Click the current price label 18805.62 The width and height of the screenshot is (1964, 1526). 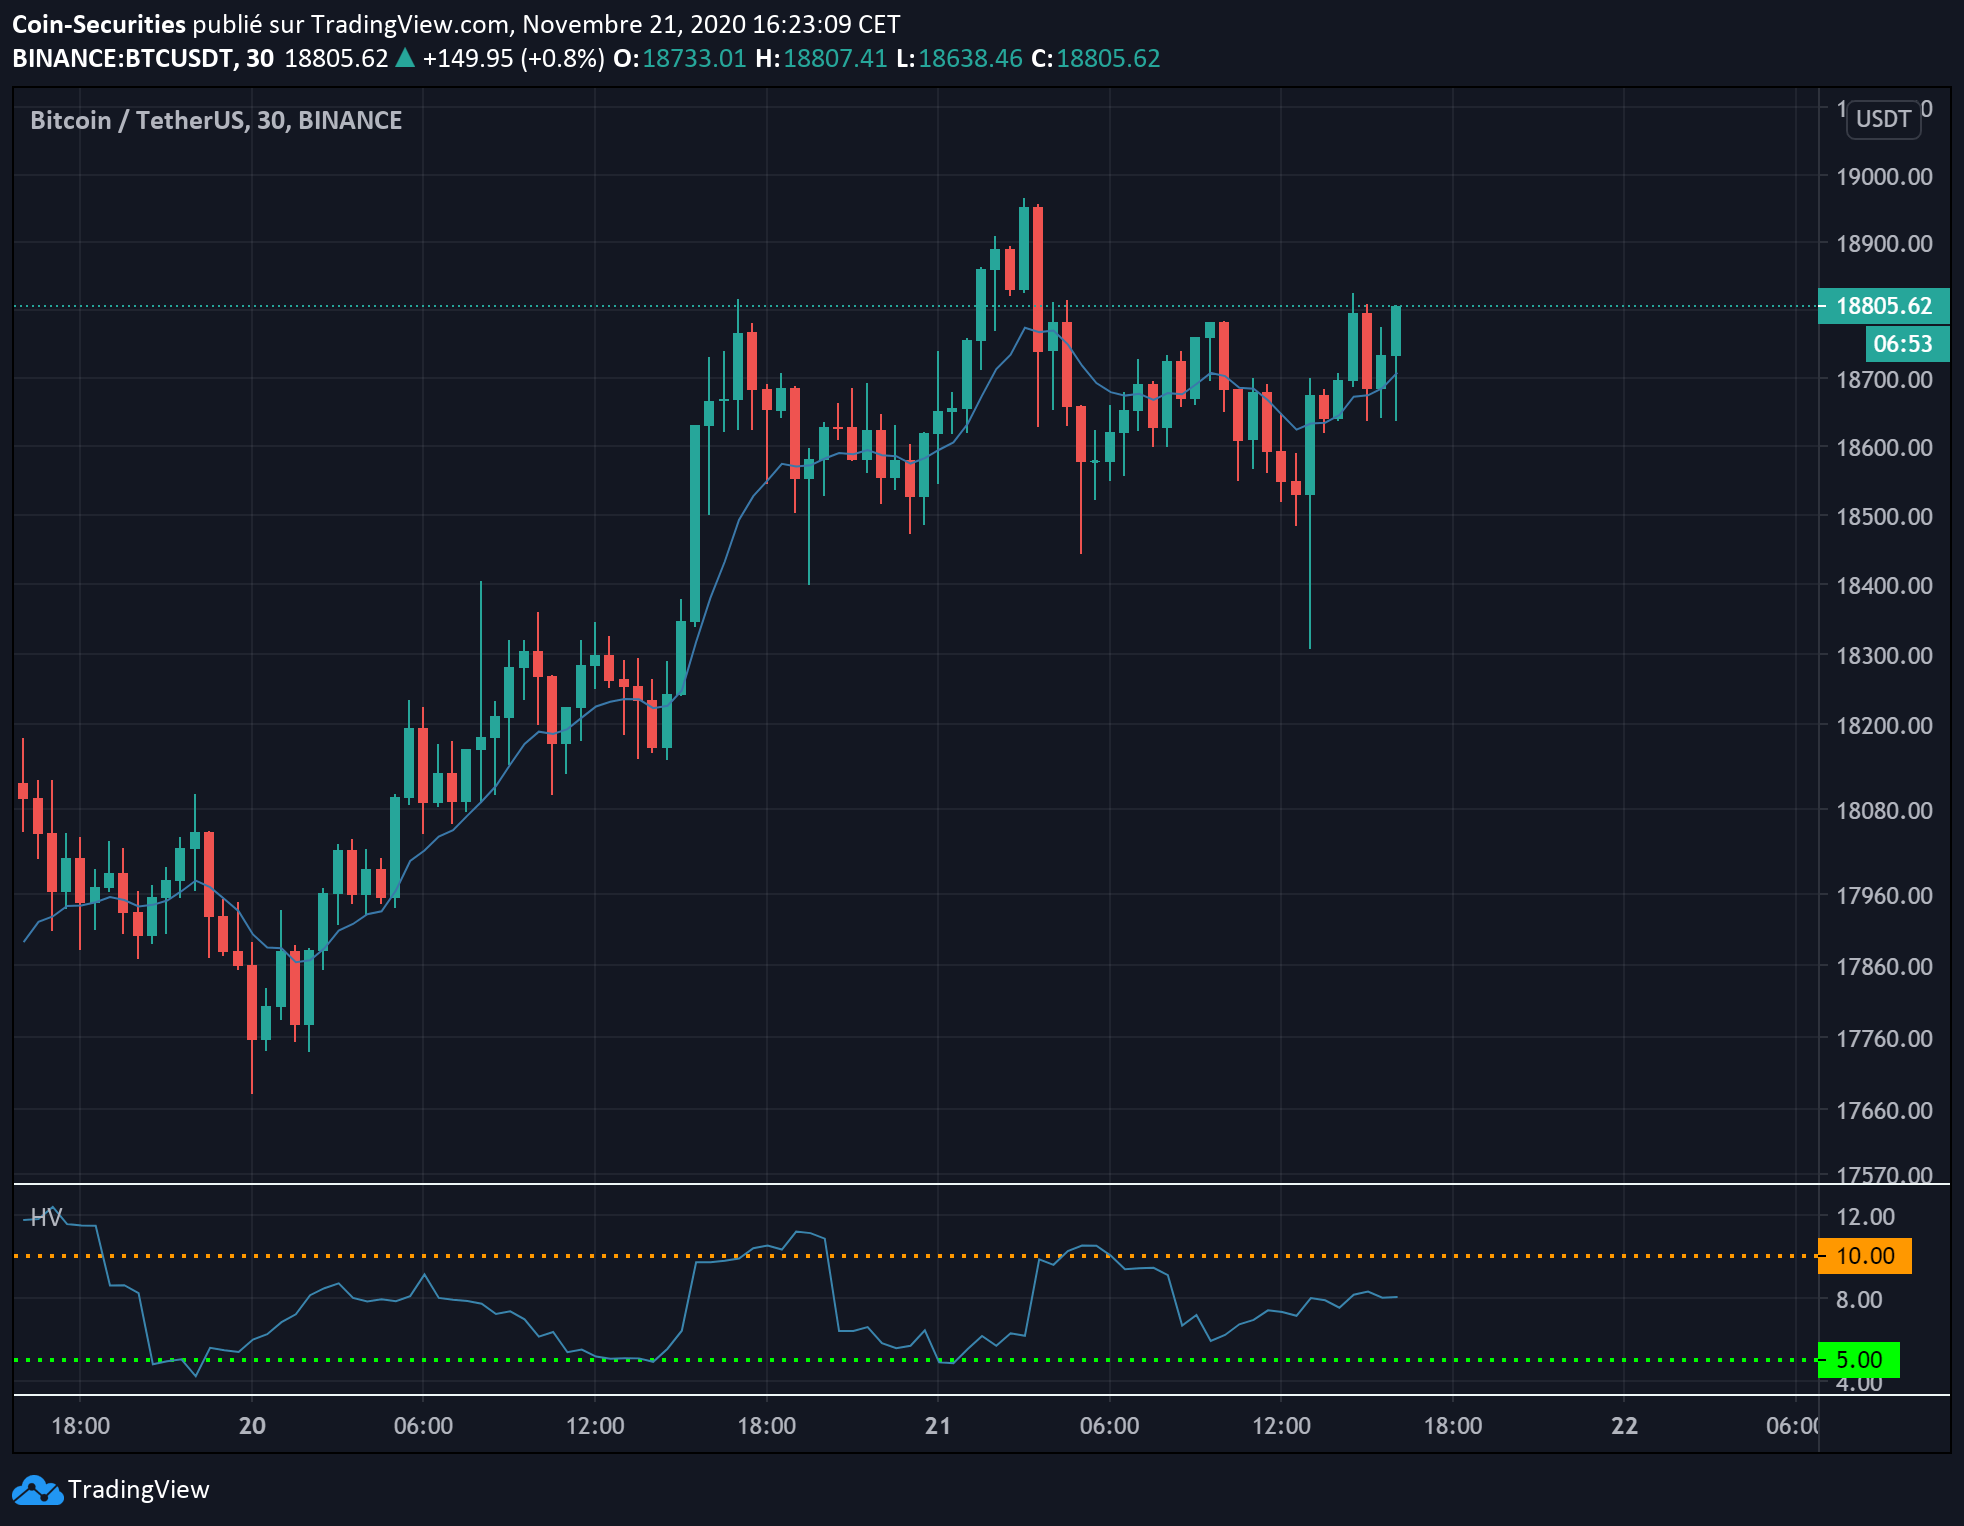coord(1883,306)
